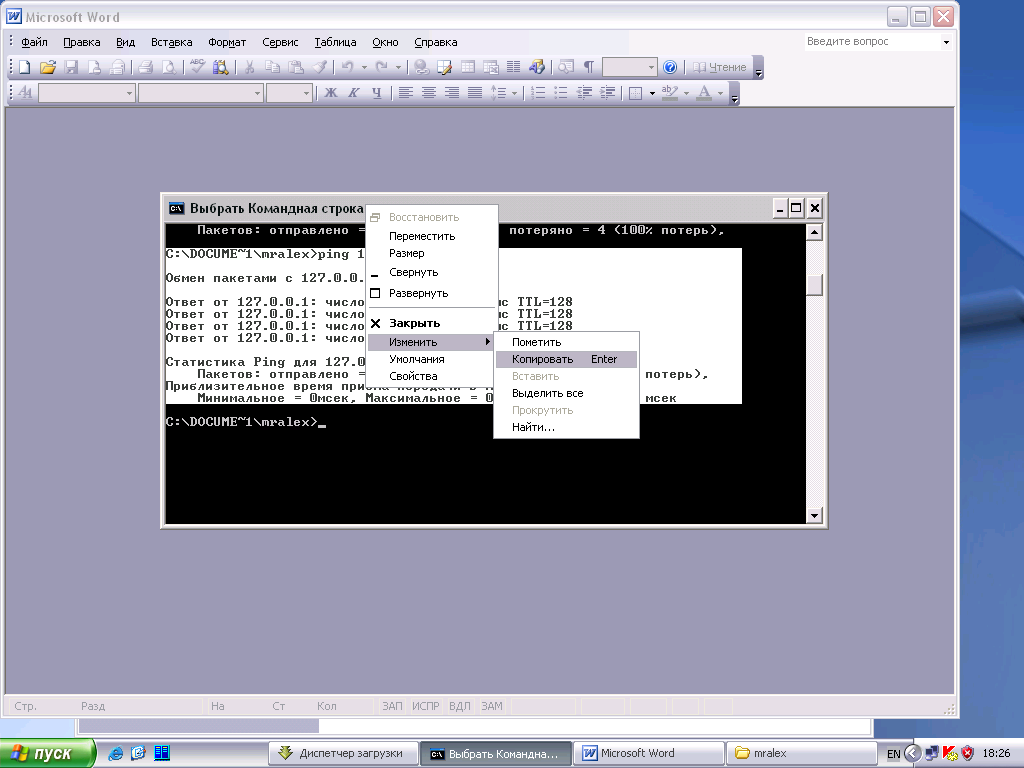The image size is (1024, 768).
Task: Click the Drawing toolbar icon
Action: 537,67
